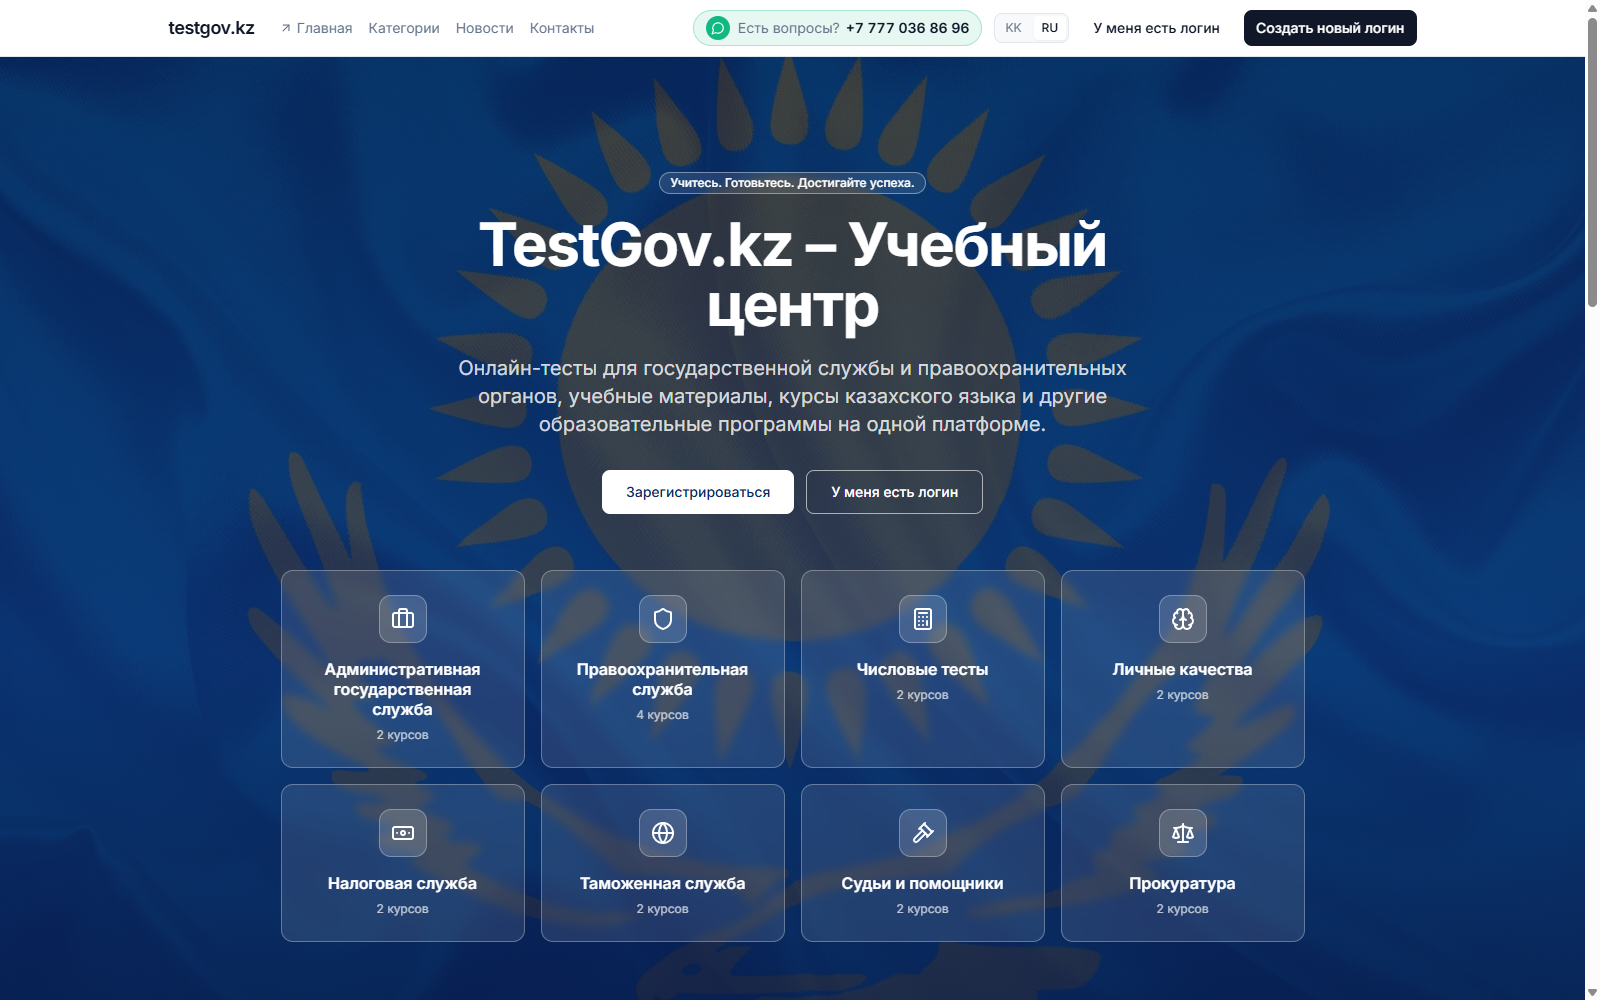This screenshot has height=1000, width=1600.
Task: Open Правоохранительная служба card title
Action: coord(663,679)
